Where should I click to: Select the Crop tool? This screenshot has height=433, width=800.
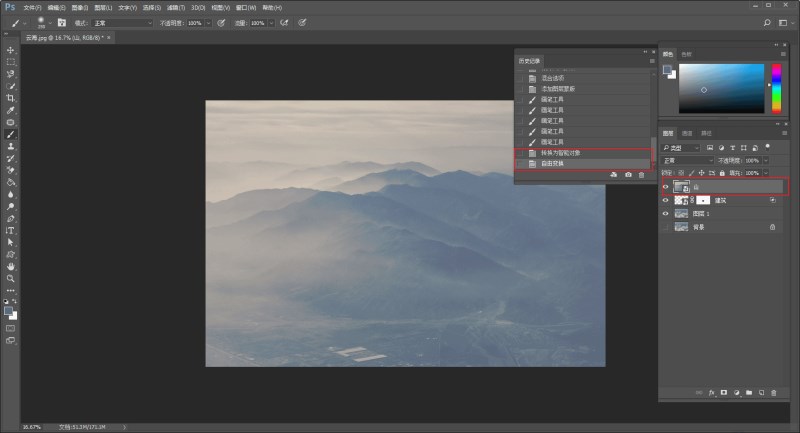point(11,98)
